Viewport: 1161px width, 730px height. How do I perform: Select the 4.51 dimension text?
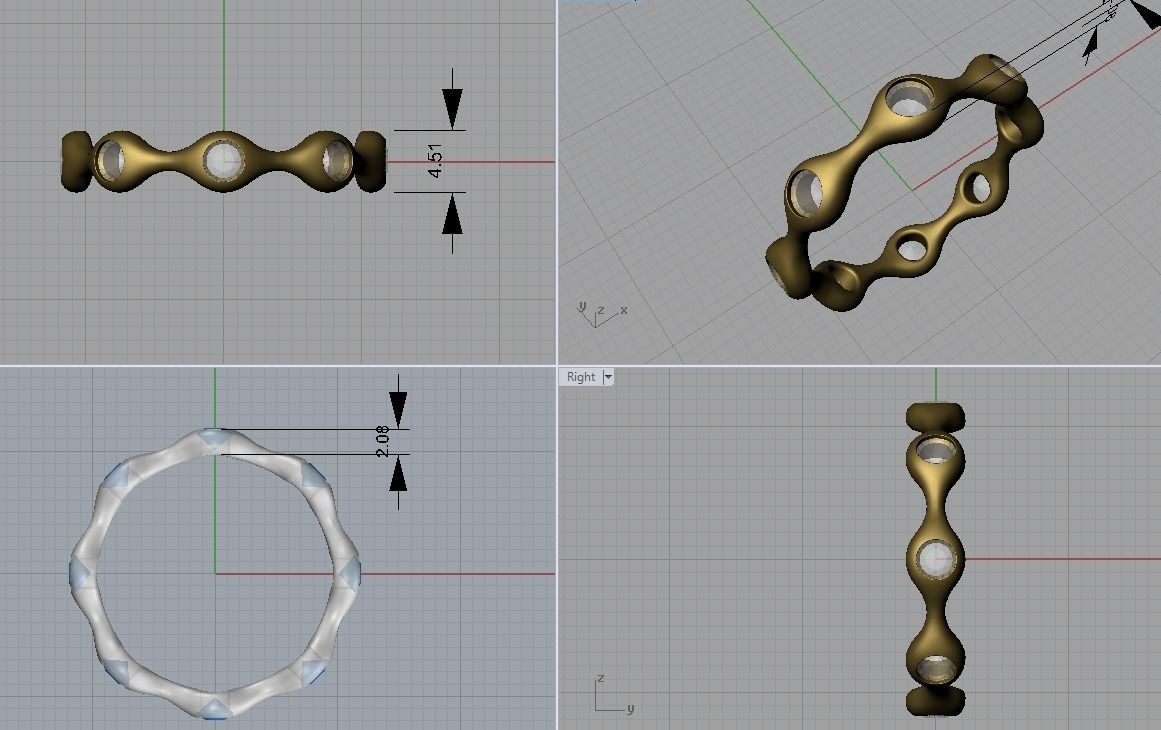(435, 161)
